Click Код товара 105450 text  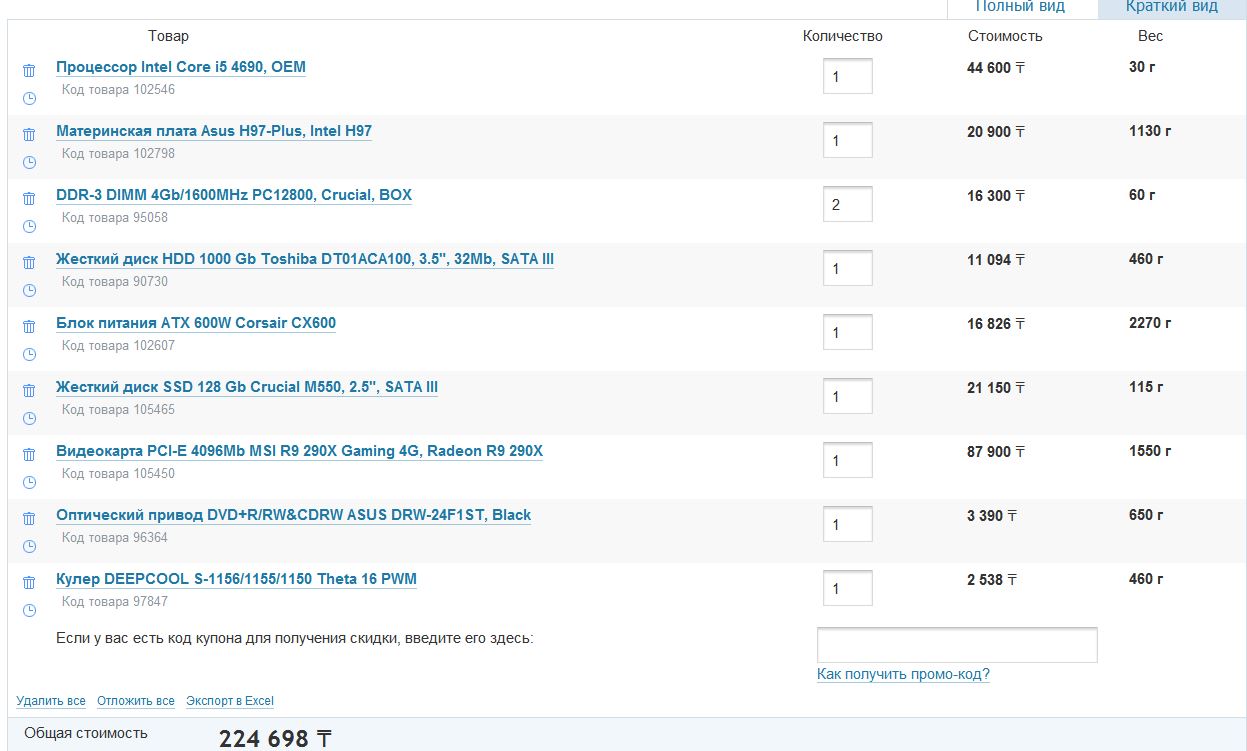118,474
